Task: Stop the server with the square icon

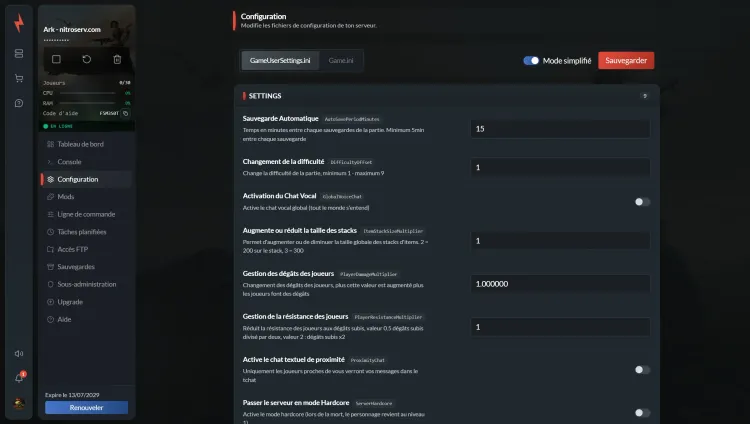Action: click(x=56, y=59)
